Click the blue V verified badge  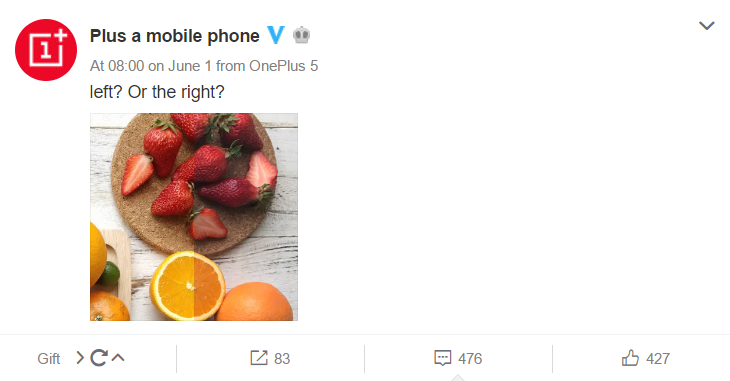[276, 35]
